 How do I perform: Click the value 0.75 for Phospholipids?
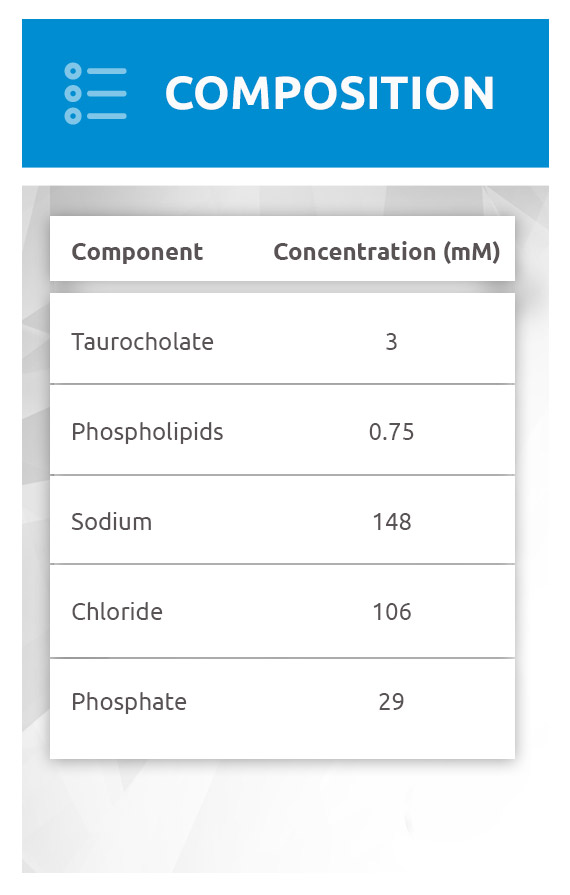(x=391, y=432)
